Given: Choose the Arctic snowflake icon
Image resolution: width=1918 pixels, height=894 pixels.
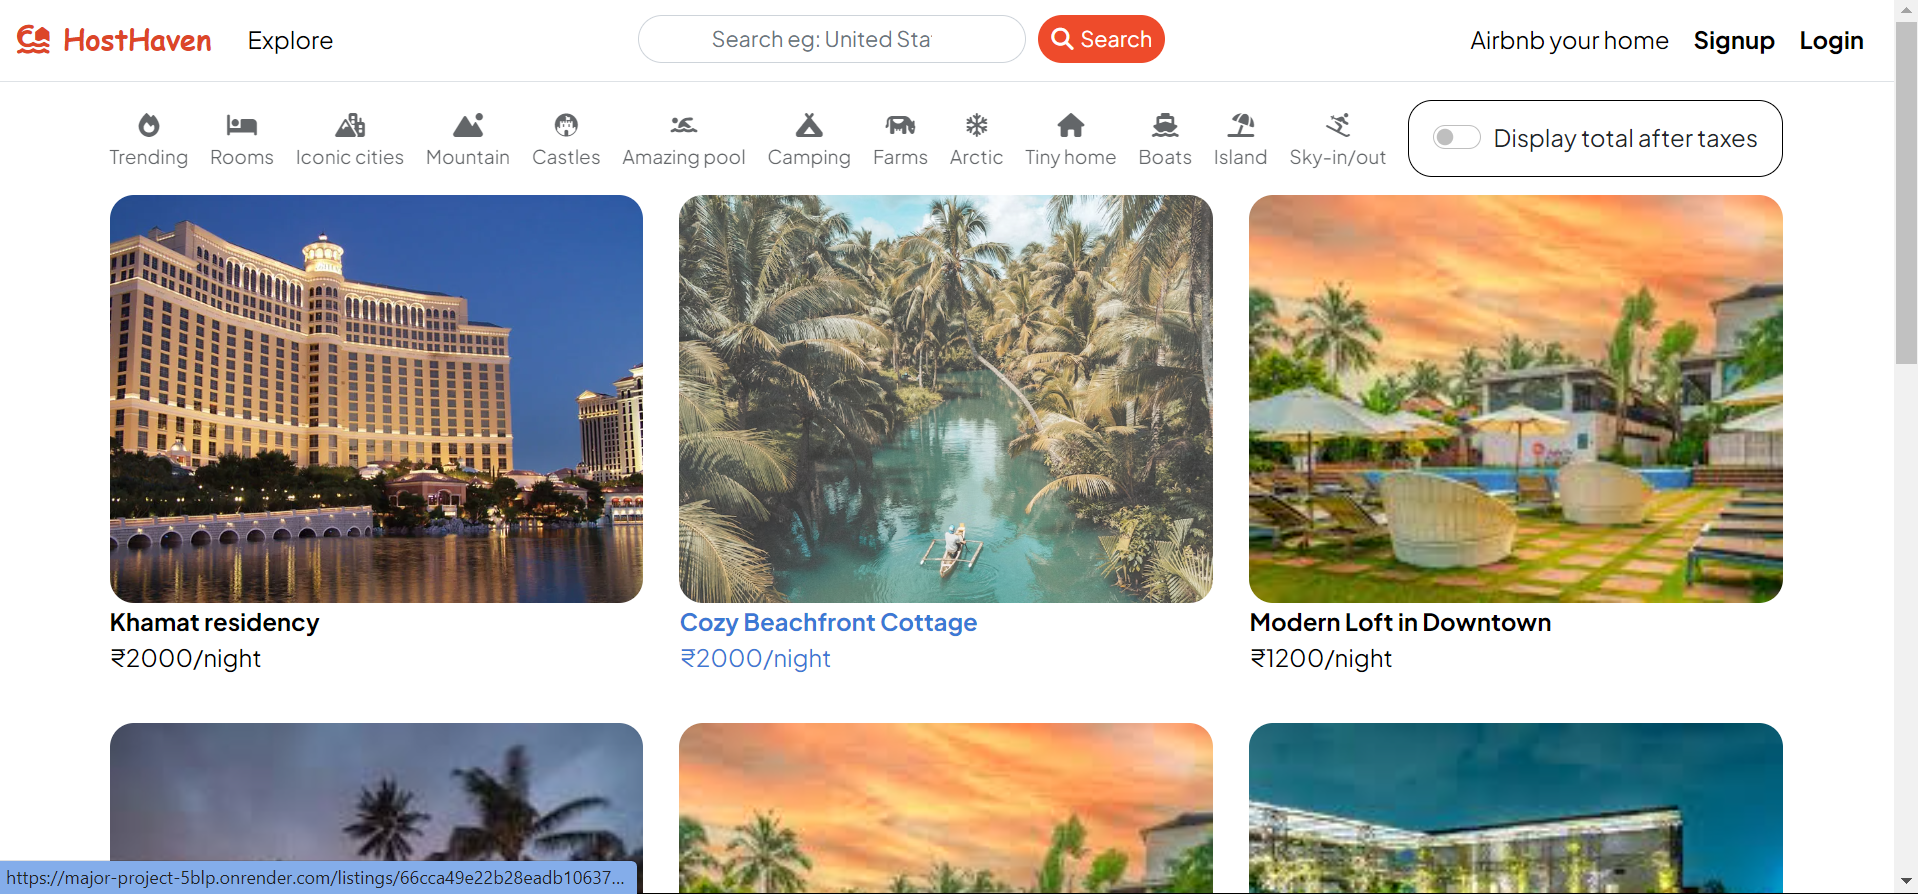Looking at the screenshot, I should pos(976,126).
